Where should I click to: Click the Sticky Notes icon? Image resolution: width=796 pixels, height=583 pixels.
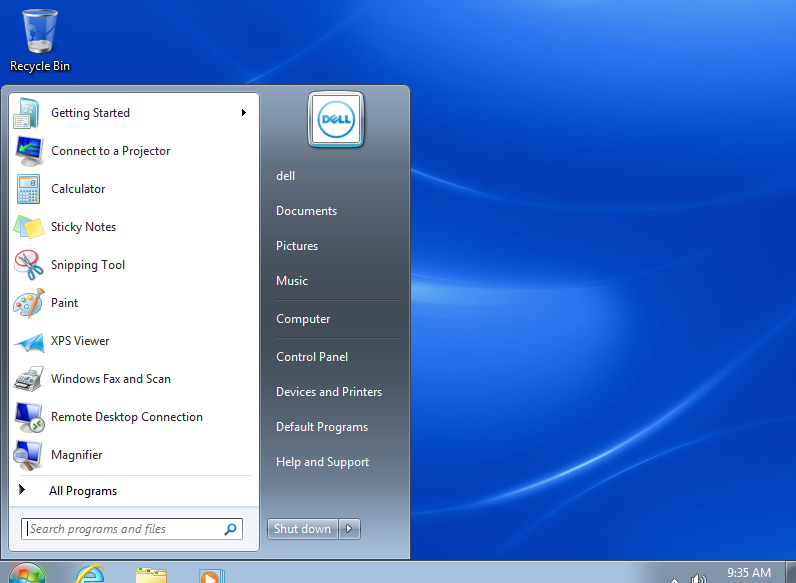click(x=28, y=226)
